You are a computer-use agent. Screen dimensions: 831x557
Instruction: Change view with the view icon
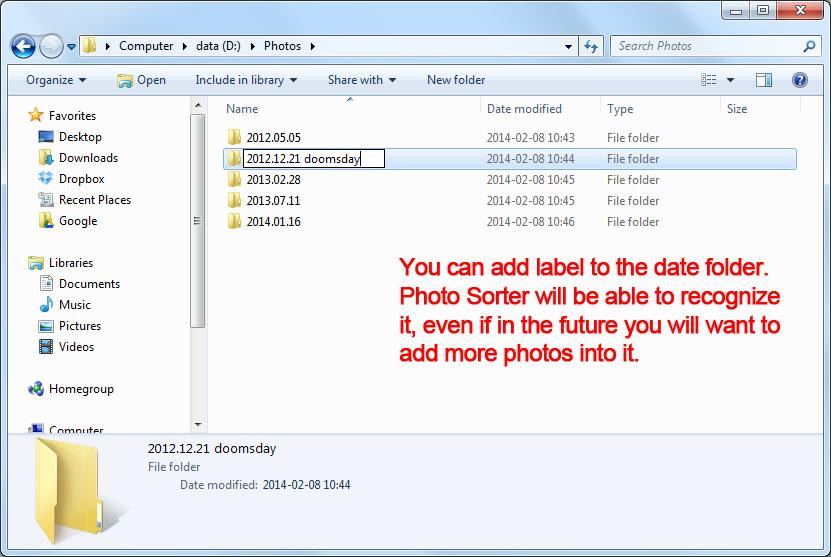[x=709, y=80]
